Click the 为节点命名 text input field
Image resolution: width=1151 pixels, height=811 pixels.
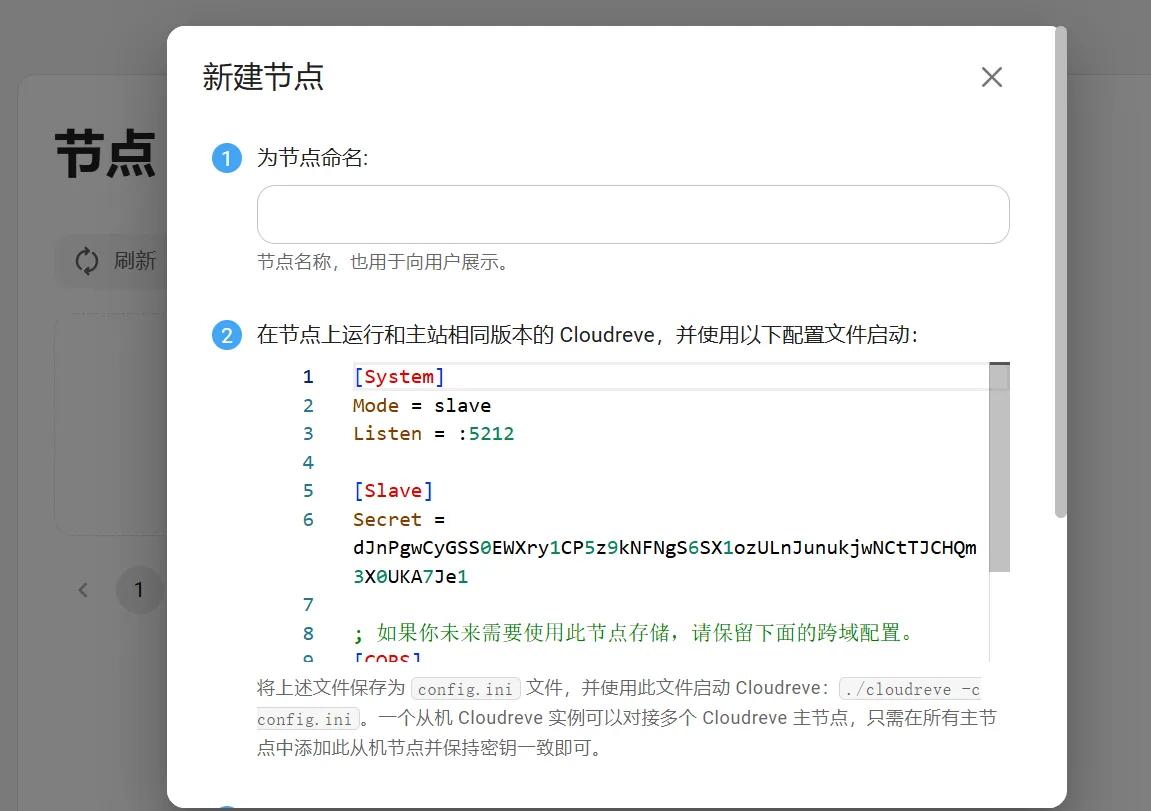[x=632, y=214]
